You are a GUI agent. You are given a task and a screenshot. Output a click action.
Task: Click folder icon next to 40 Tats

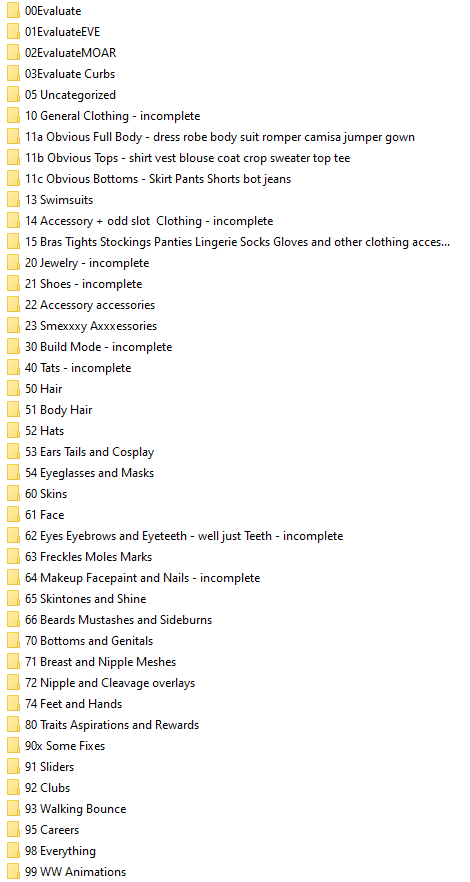13,368
